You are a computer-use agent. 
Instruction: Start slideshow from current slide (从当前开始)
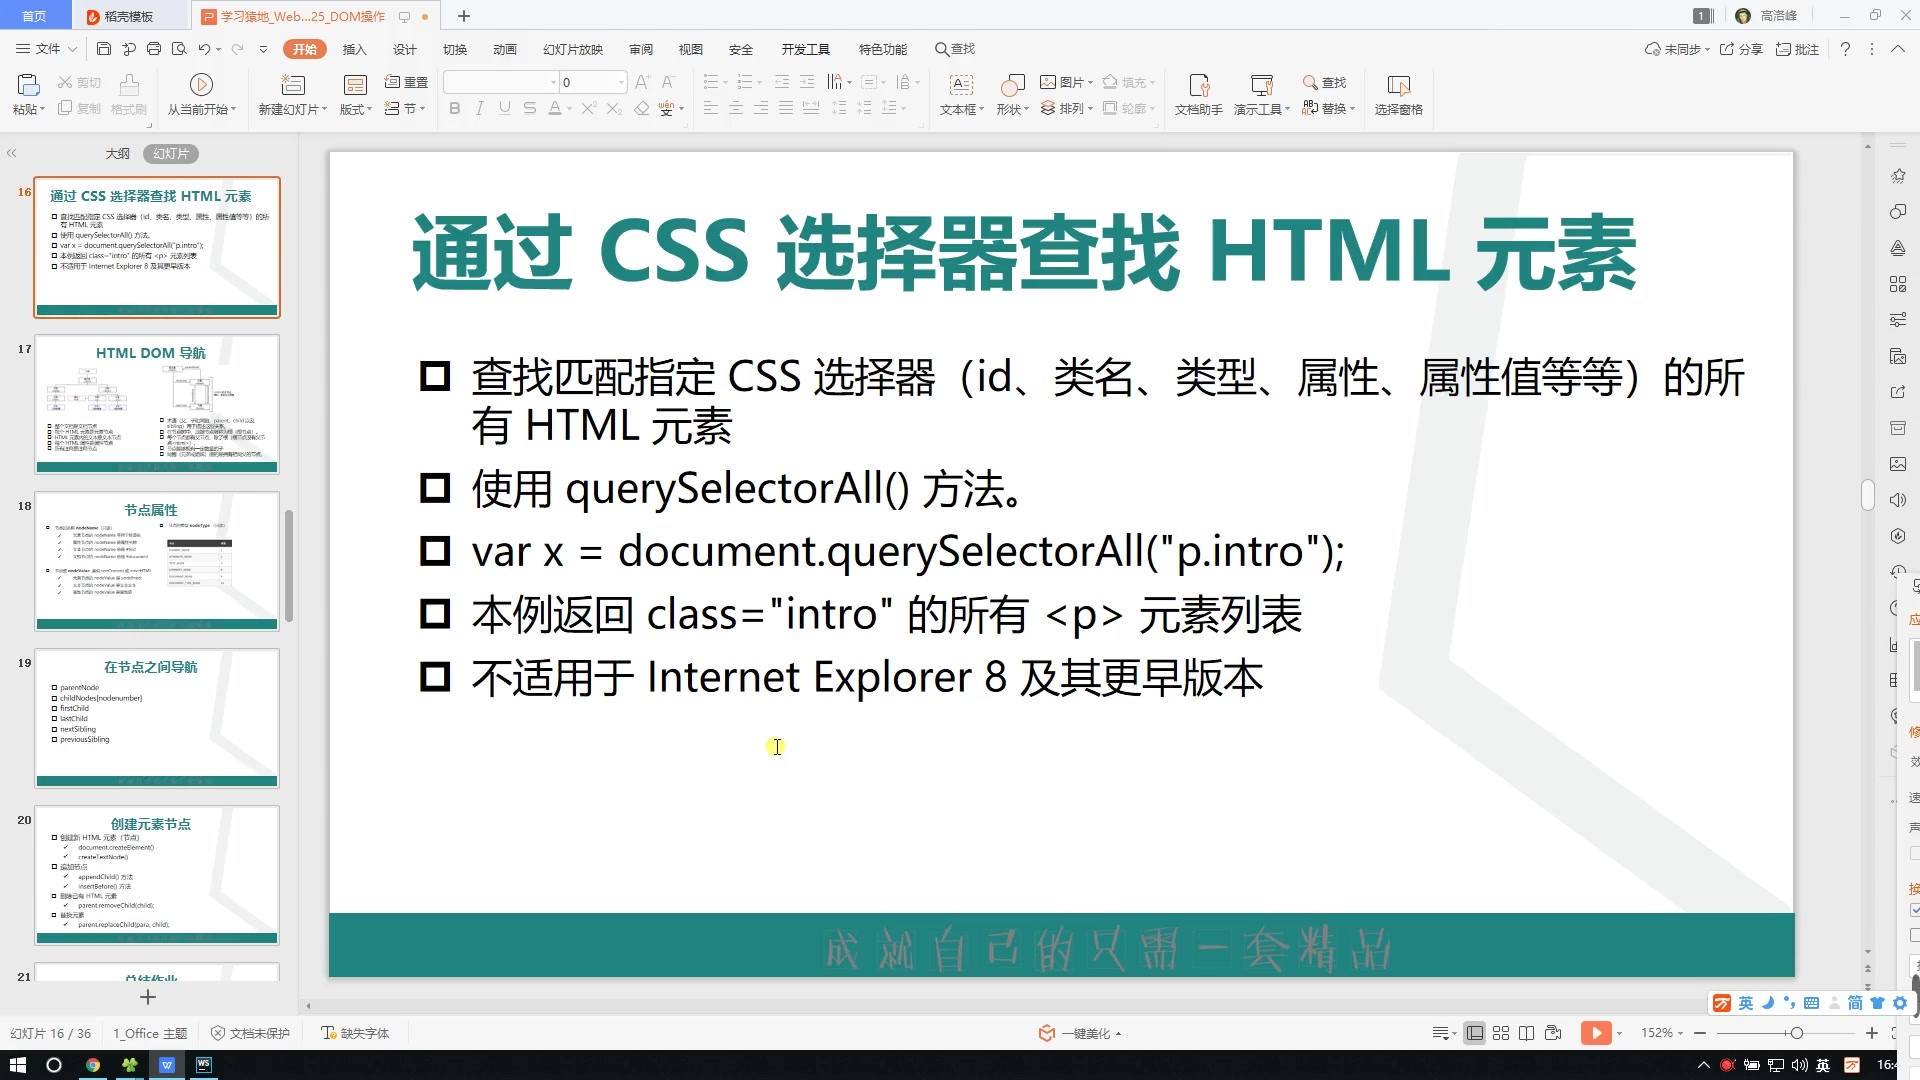[201, 85]
